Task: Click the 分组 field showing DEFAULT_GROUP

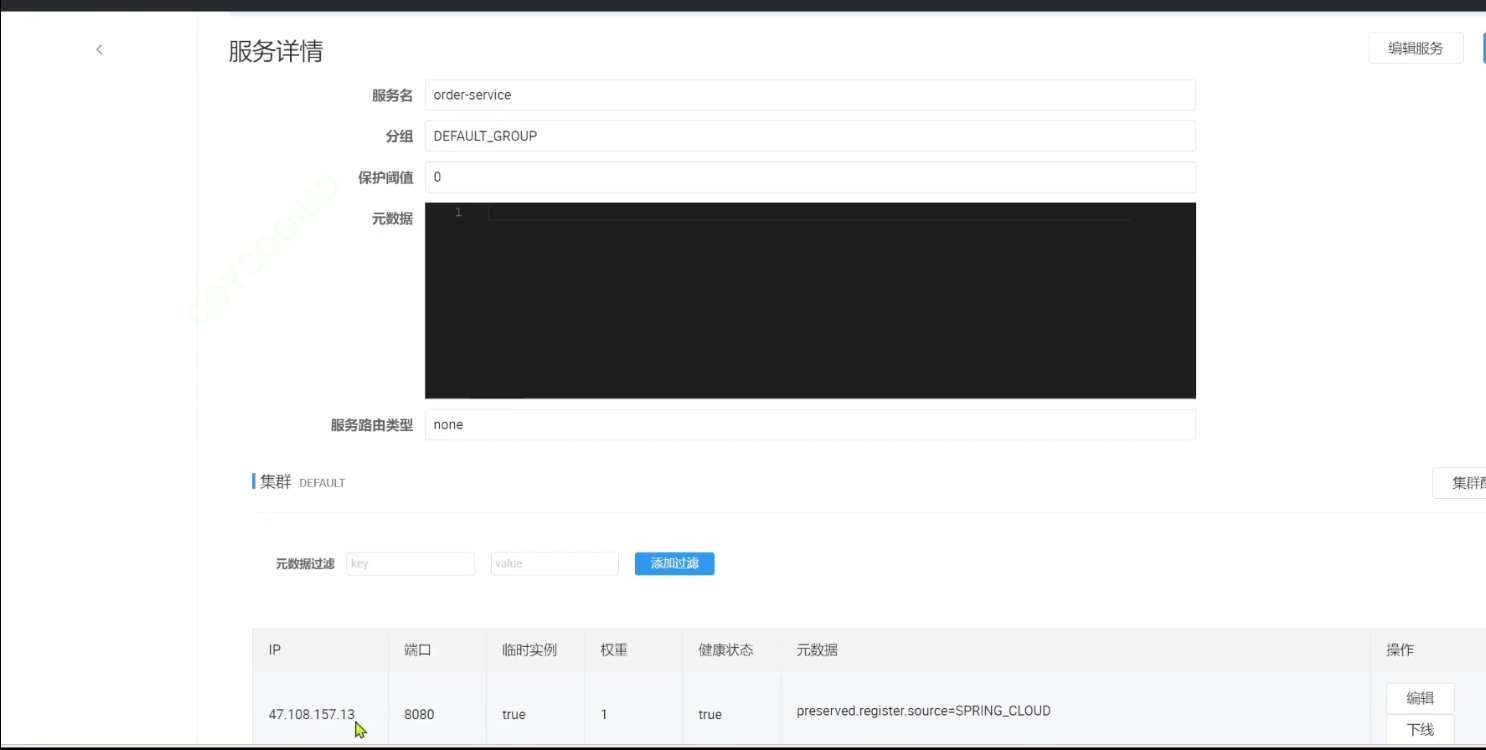Action: 810,136
